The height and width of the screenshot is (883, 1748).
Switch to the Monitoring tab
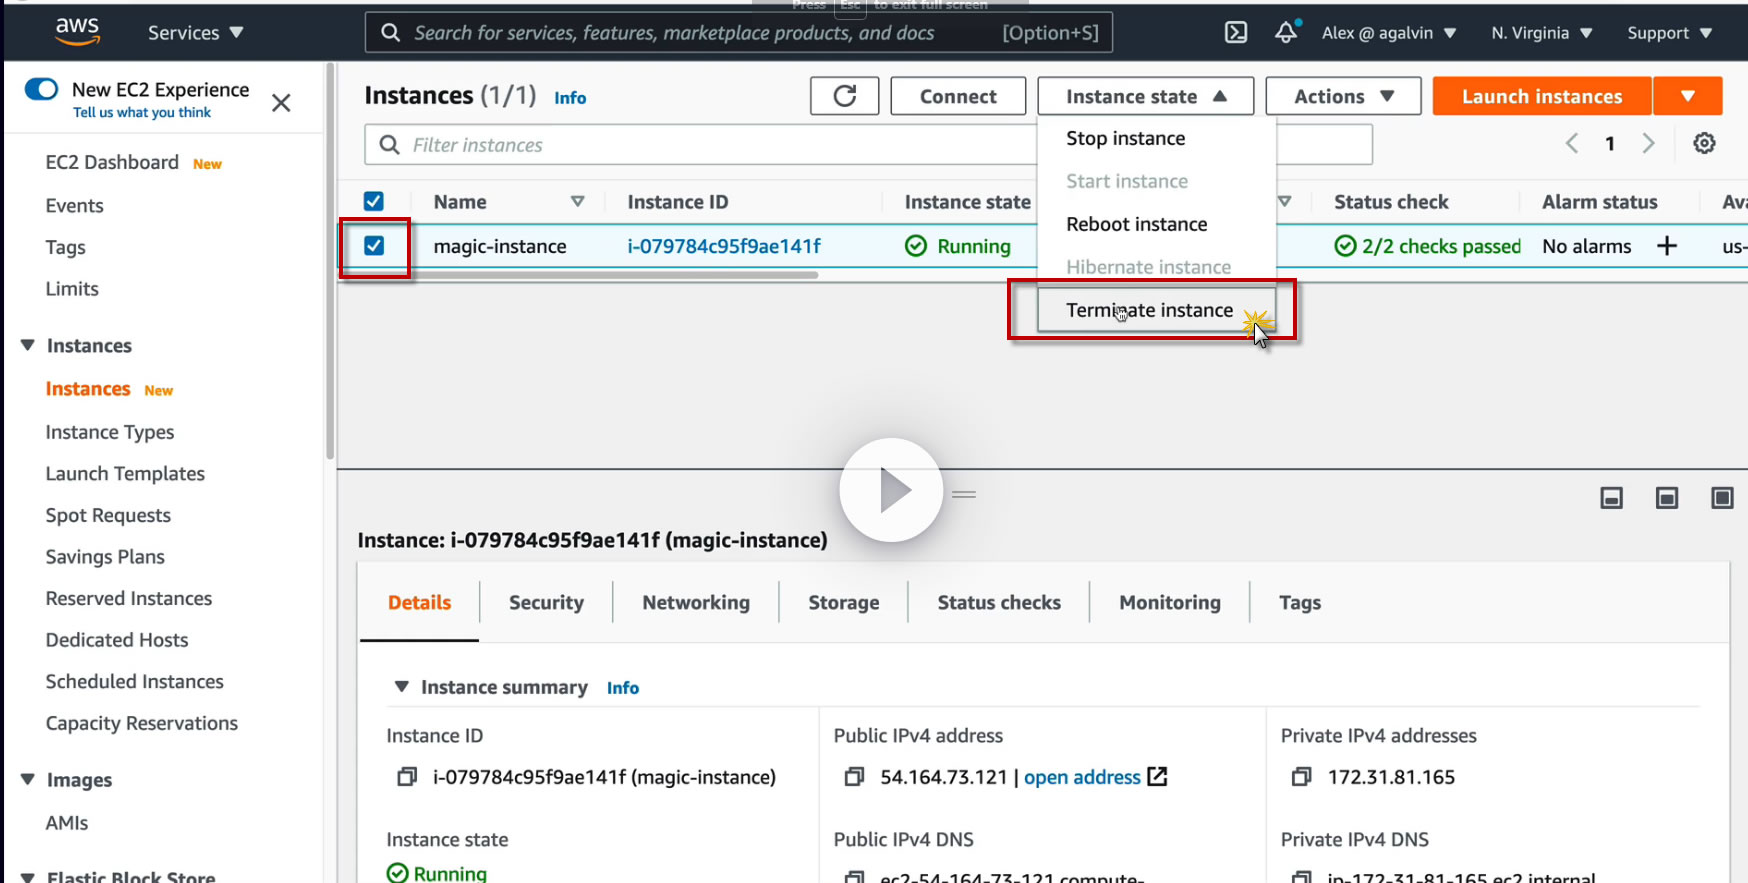point(1170,602)
